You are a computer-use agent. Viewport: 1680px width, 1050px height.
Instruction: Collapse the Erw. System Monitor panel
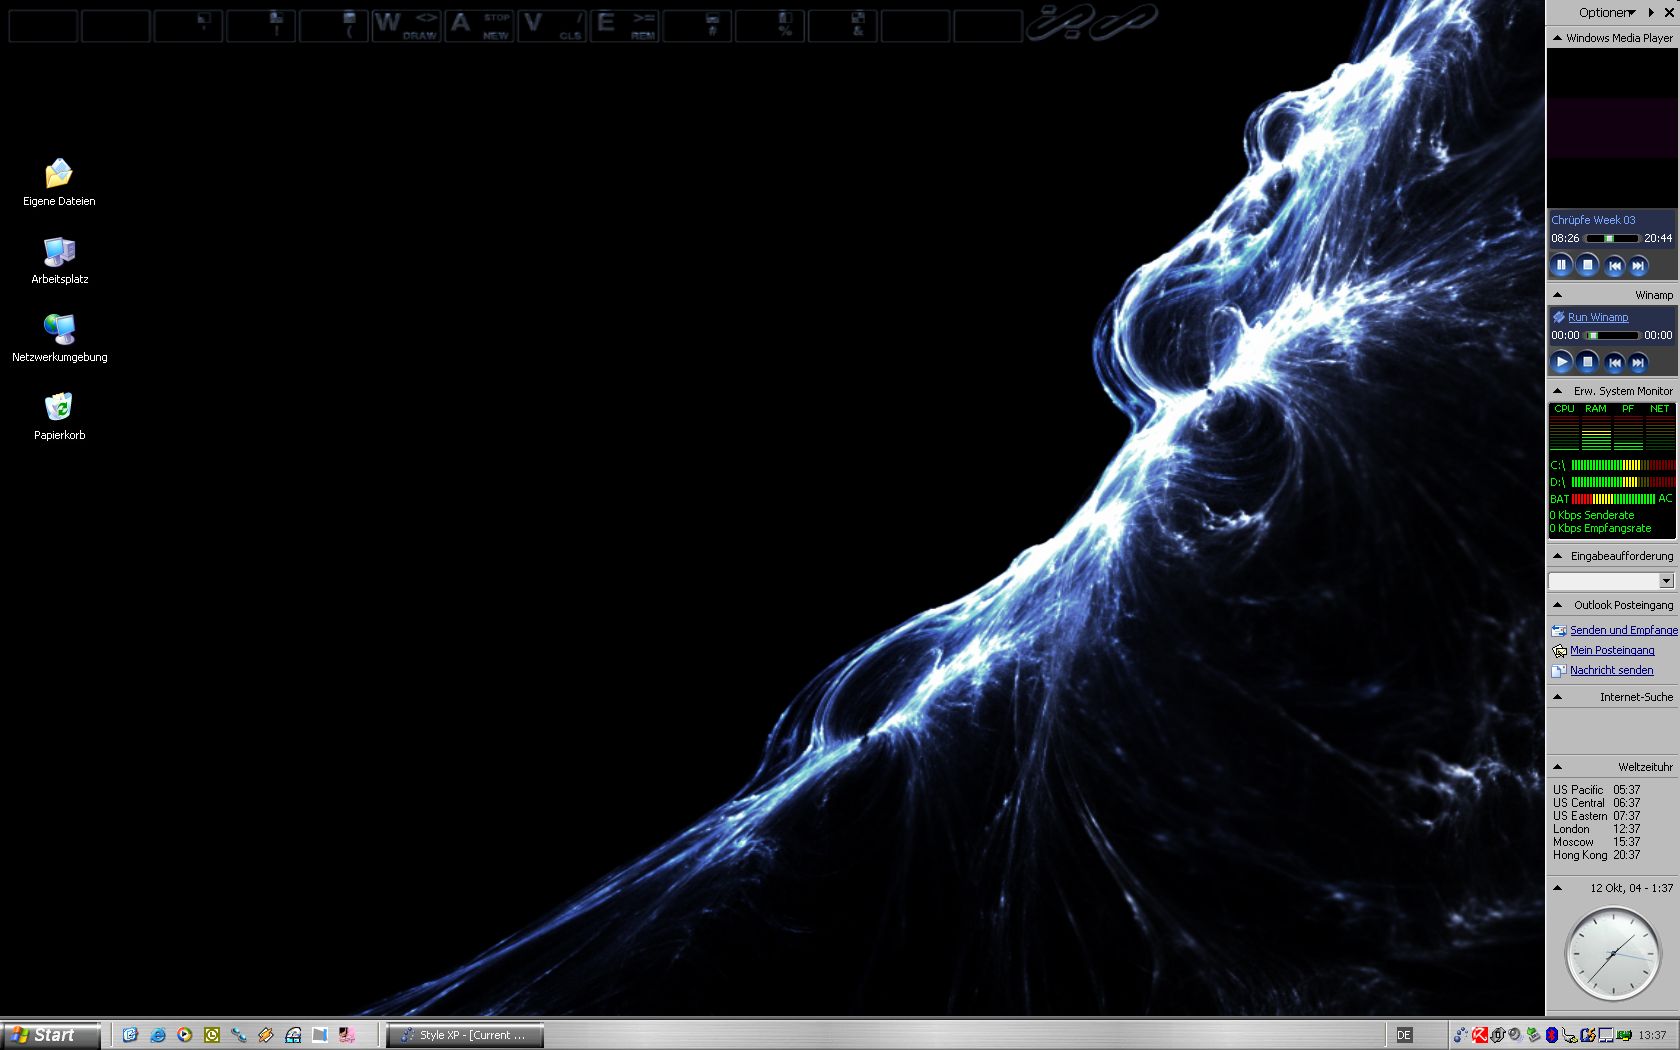1557,391
